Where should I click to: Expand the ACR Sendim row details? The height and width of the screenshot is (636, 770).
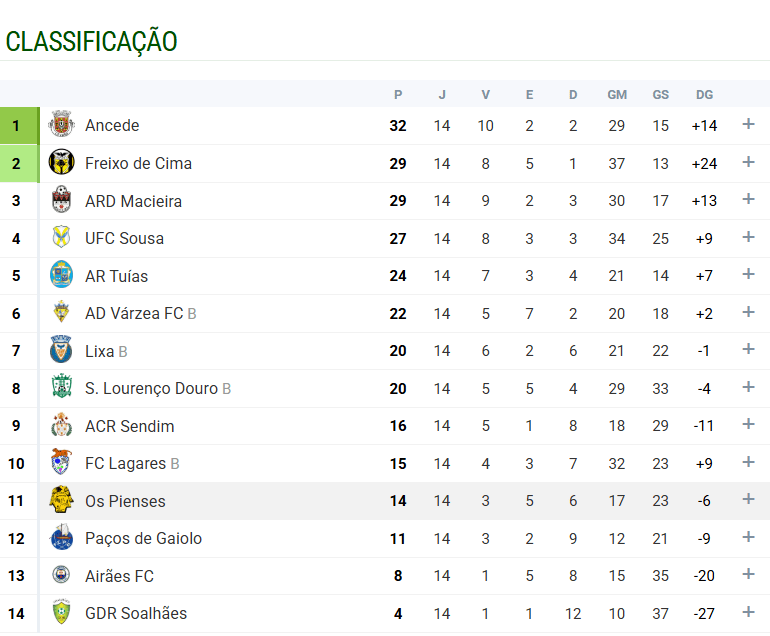click(x=748, y=424)
